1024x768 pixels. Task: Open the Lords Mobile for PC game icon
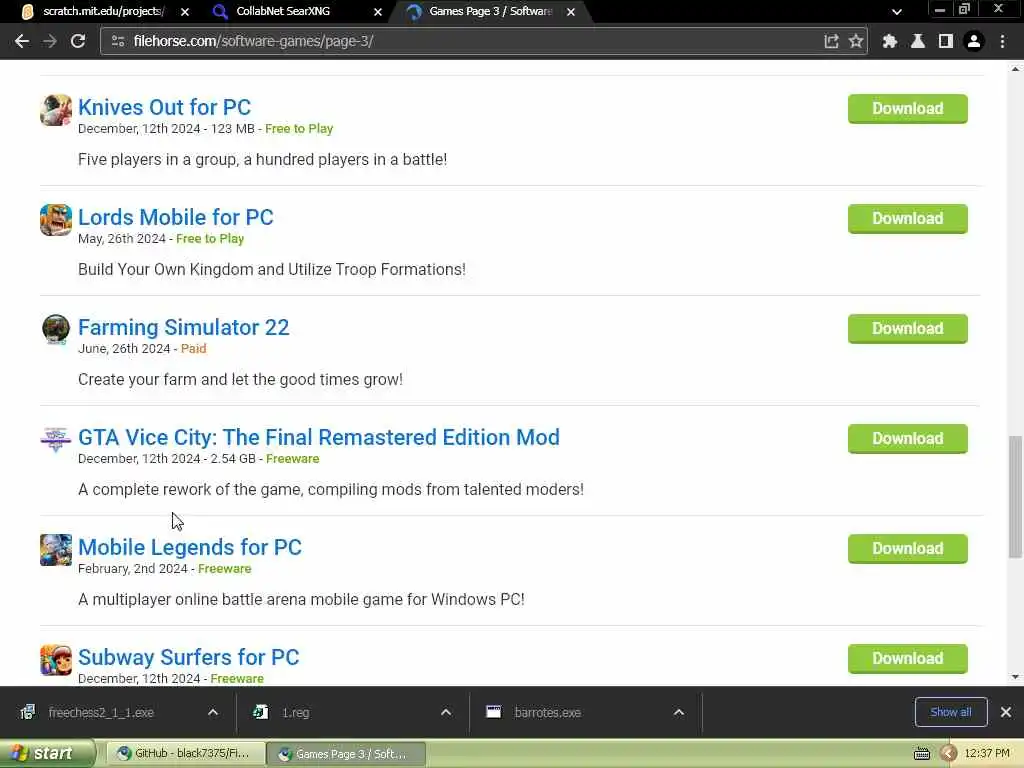point(56,219)
